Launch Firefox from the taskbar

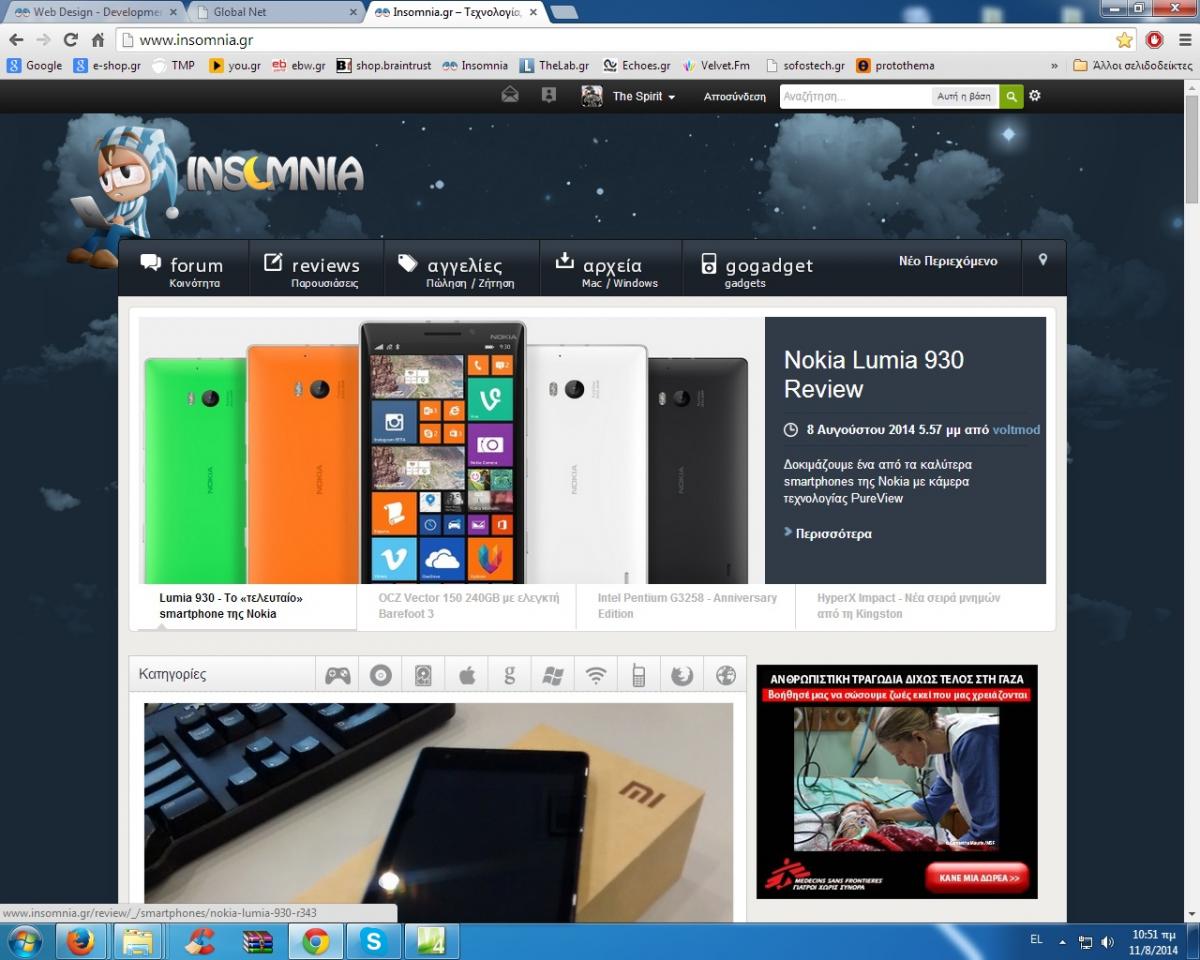point(81,941)
